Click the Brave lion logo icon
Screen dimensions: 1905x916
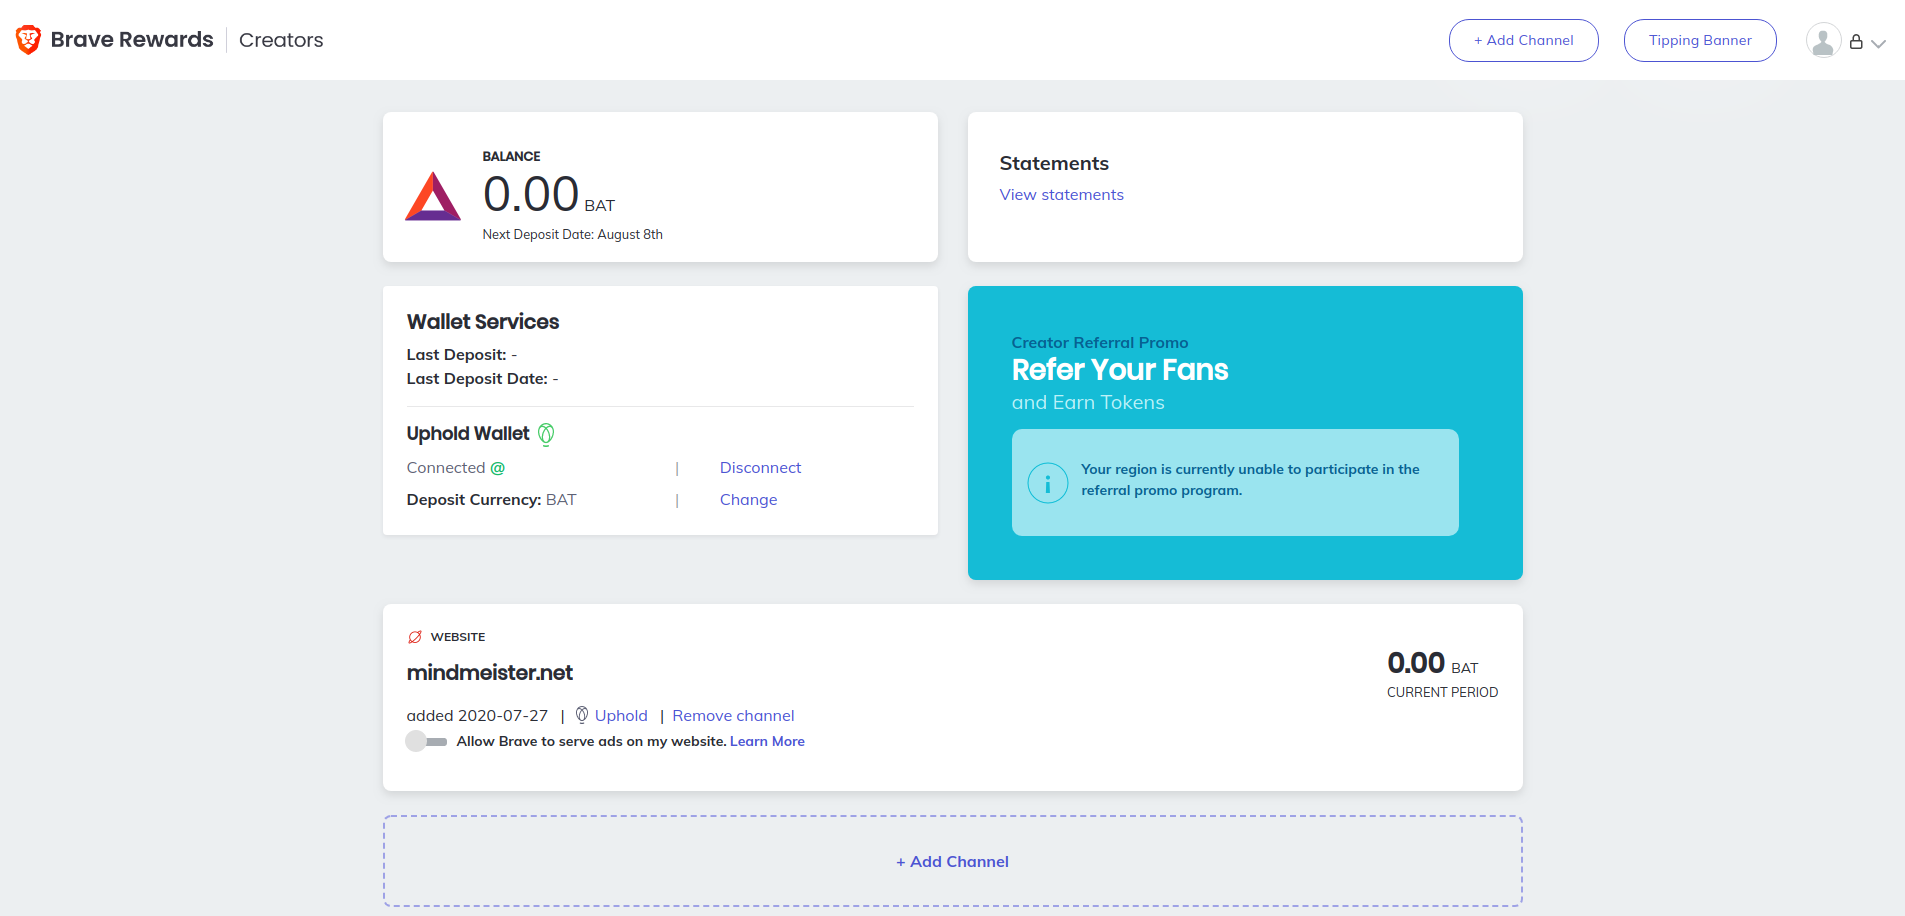[28, 40]
